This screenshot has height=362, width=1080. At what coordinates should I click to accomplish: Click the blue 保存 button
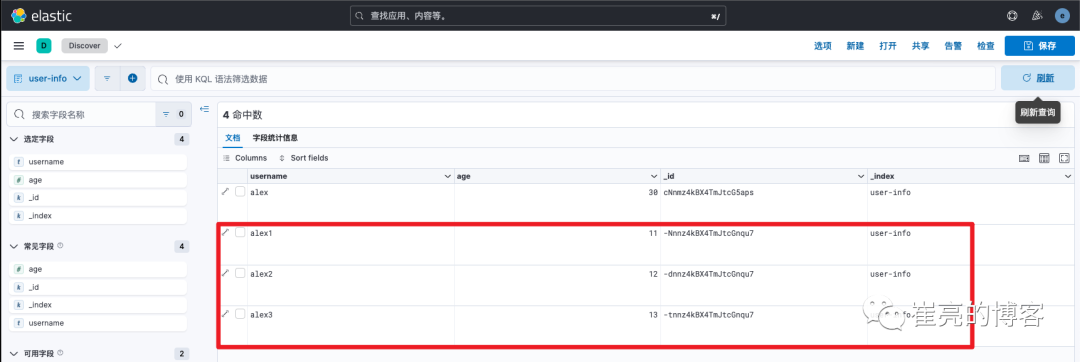coord(1039,46)
